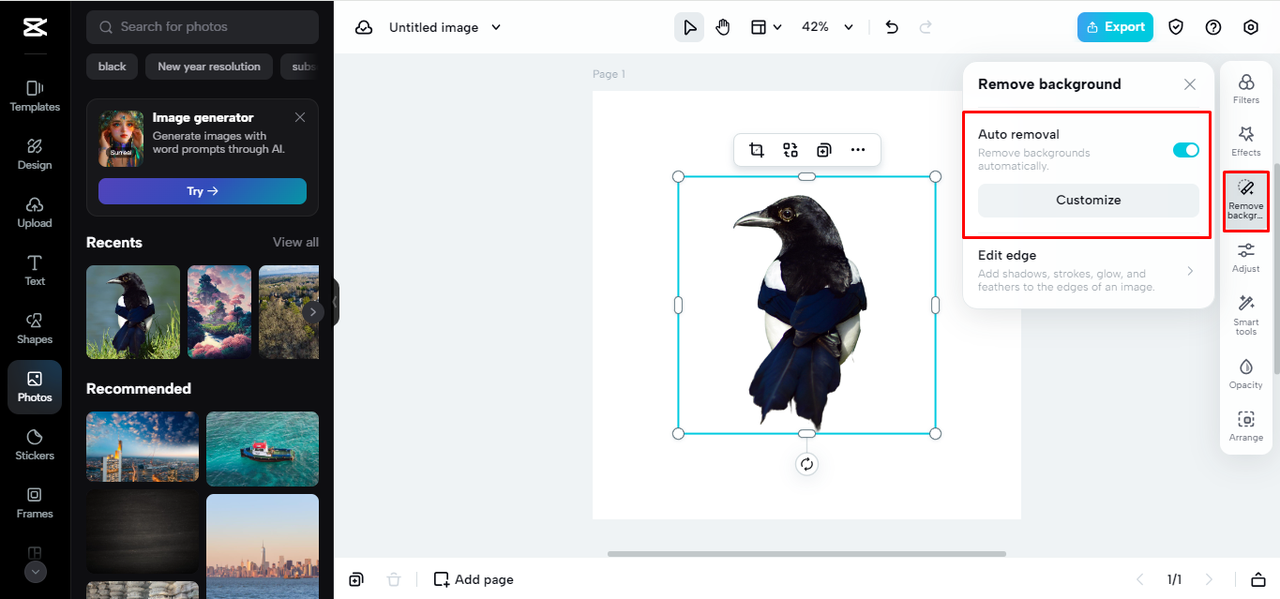Open Smart tools

coord(1246,315)
